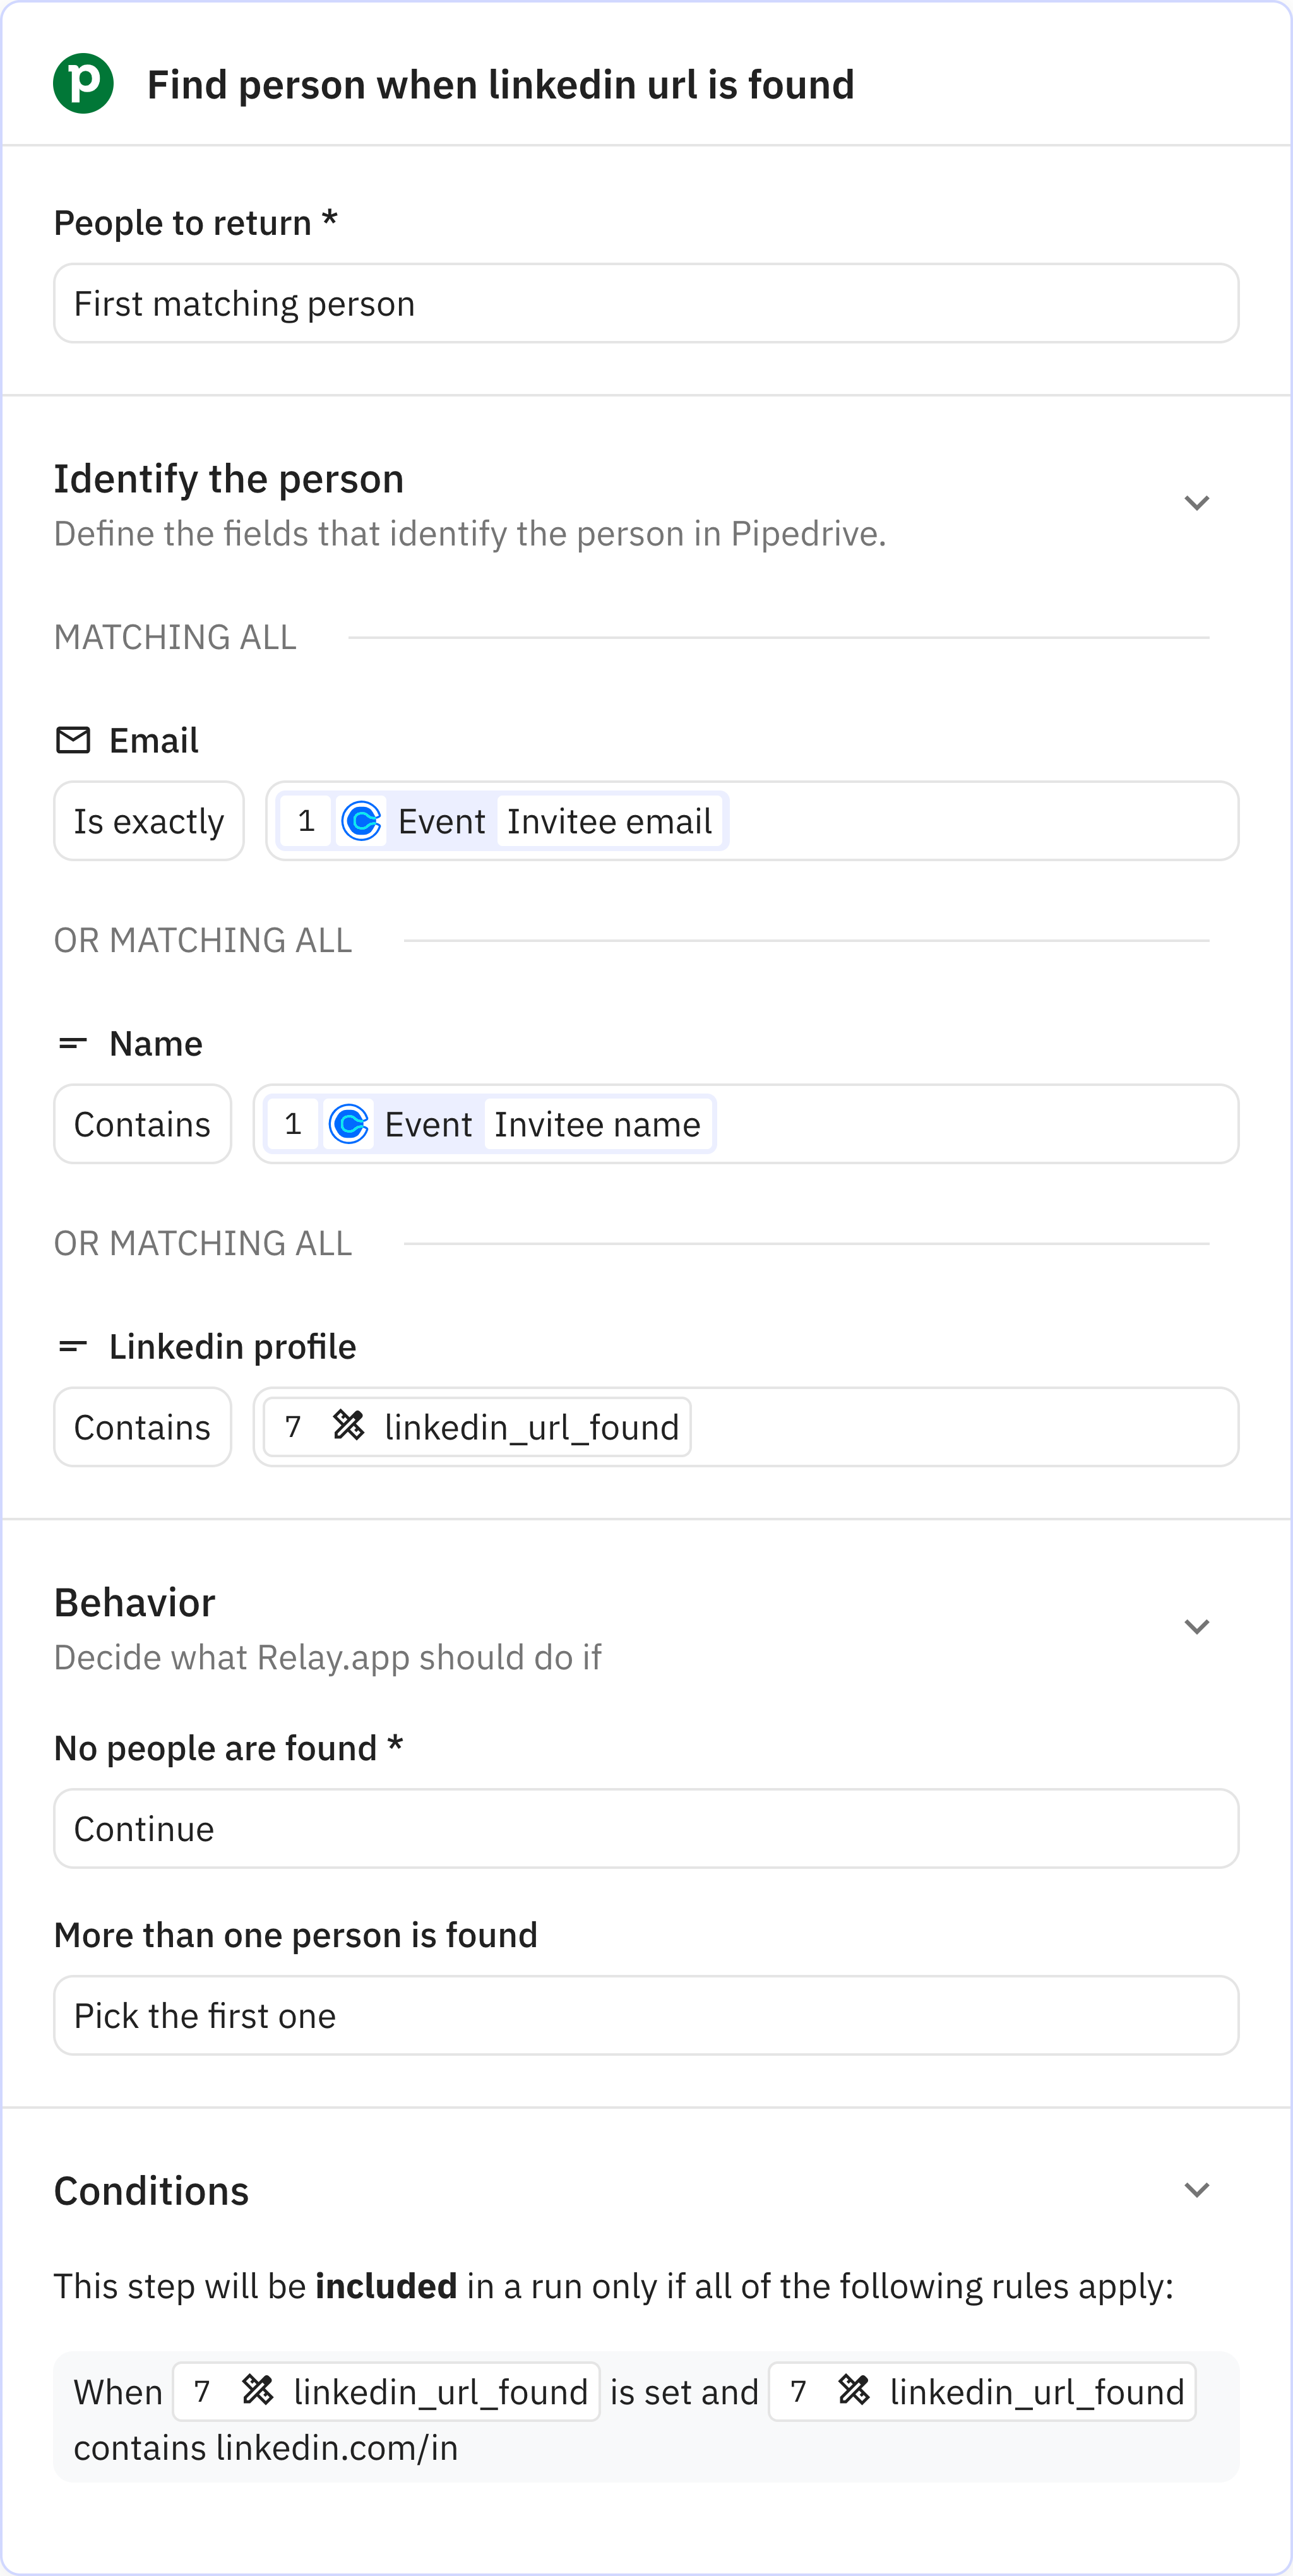The image size is (1293, 2576).
Task: Collapse the Conditions section chevron
Action: coord(1197,2190)
